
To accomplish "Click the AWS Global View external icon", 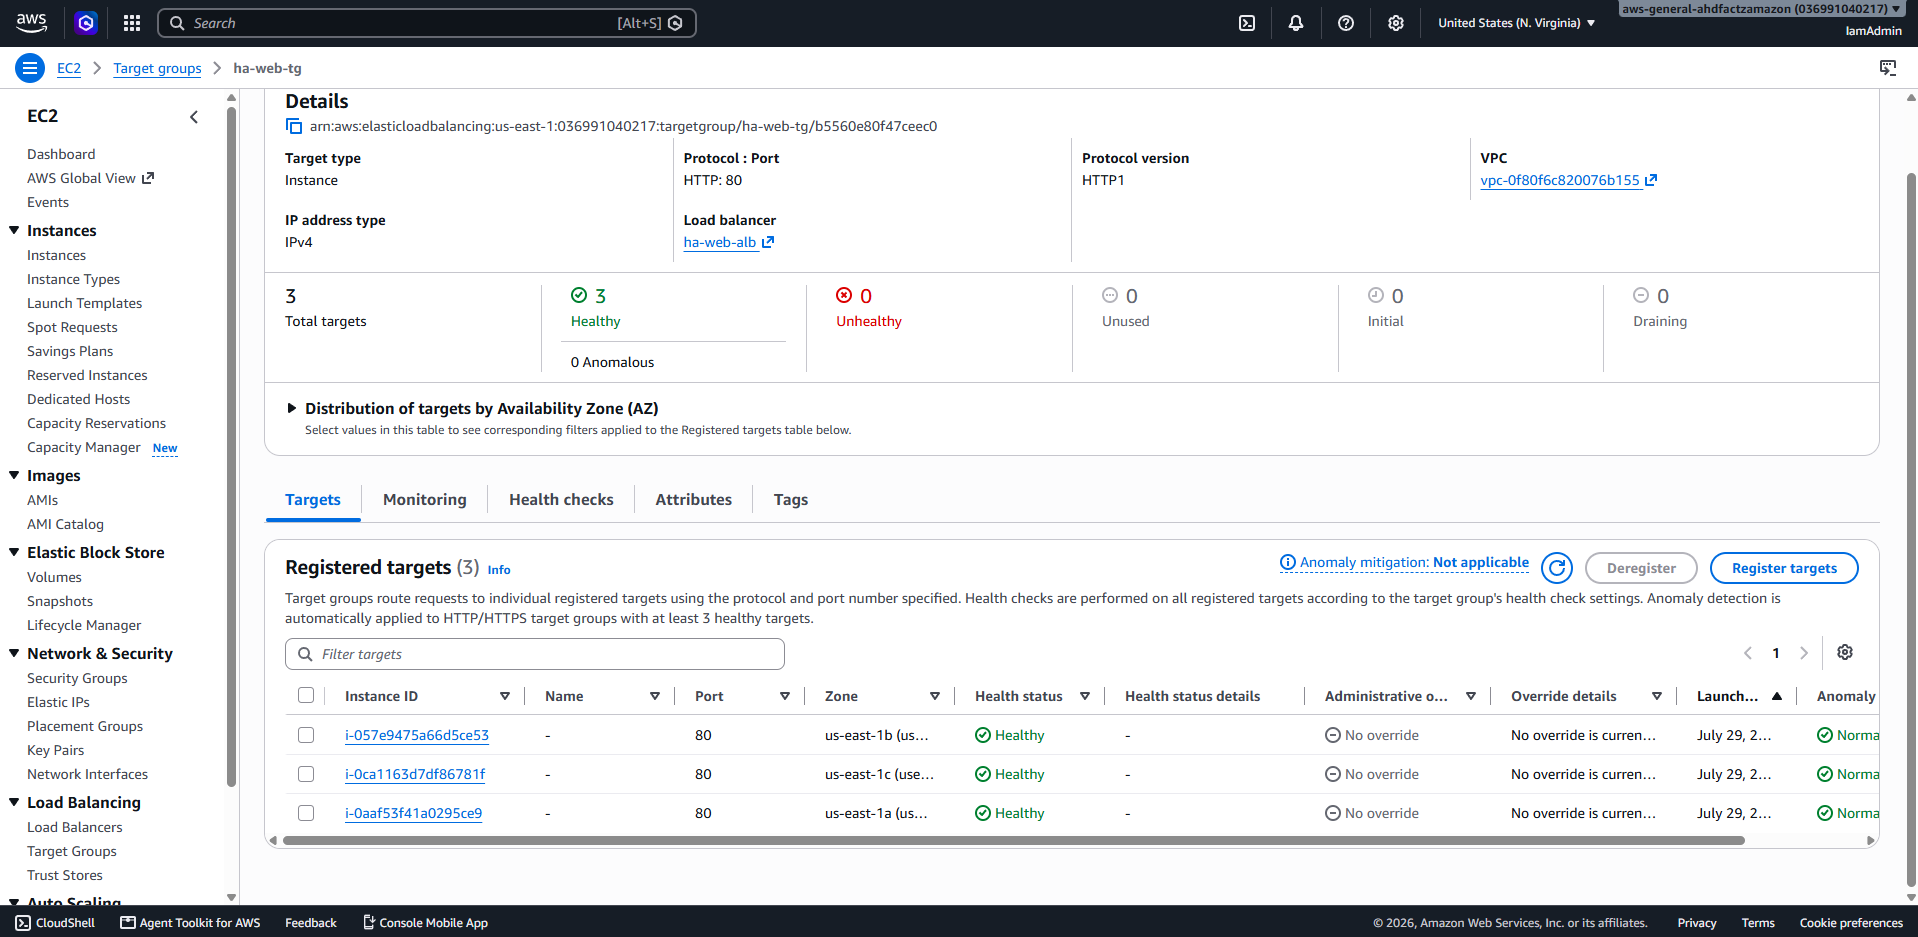I will [x=148, y=178].
